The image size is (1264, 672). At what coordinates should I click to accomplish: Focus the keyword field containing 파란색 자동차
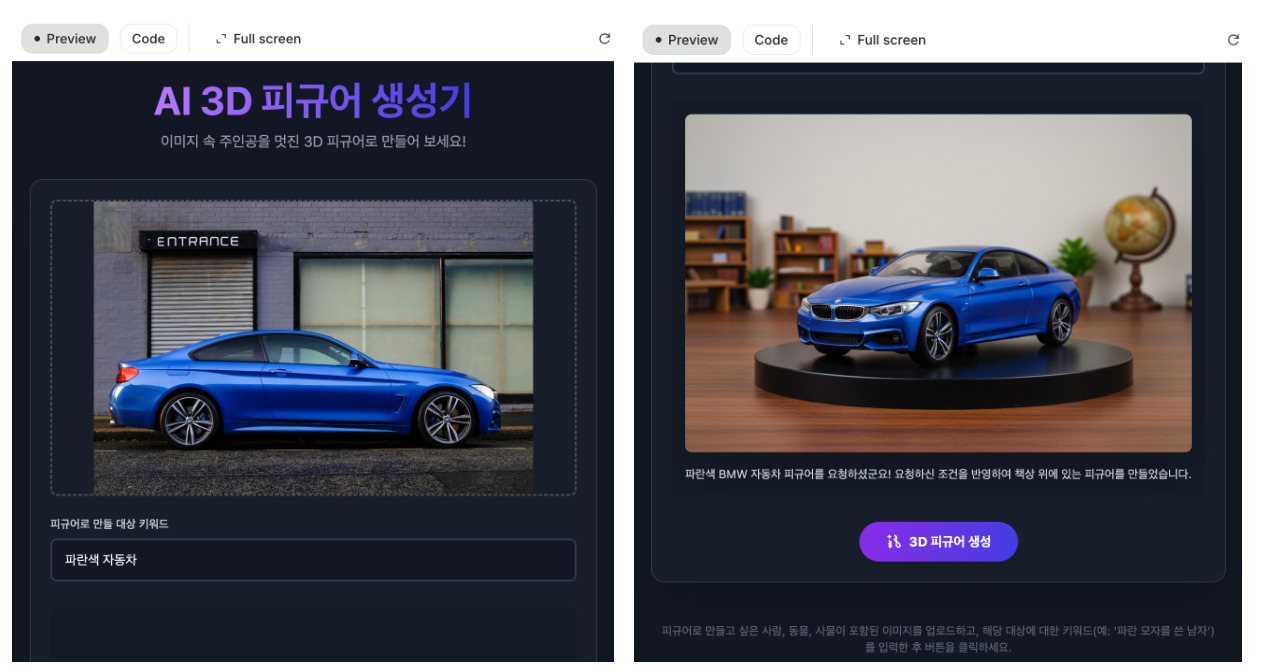coord(313,560)
